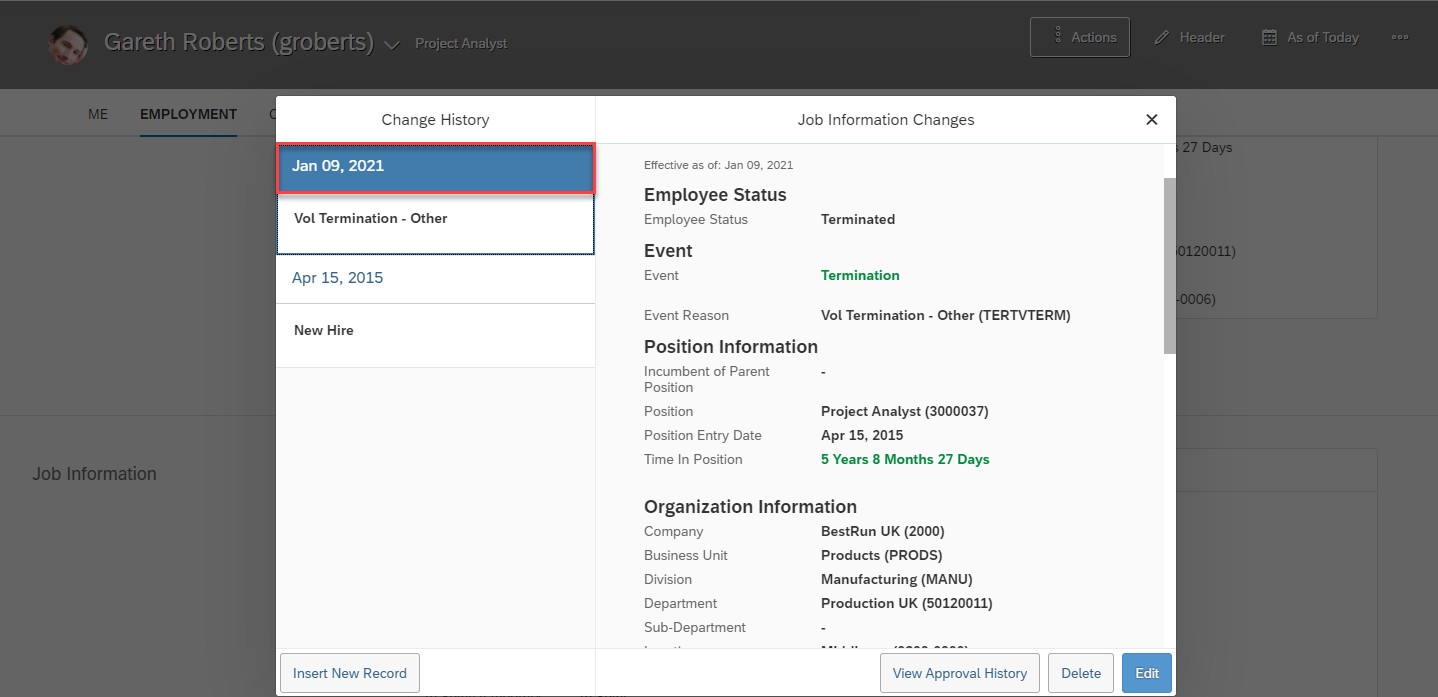This screenshot has height=697, width=1438.
Task: Click the Terminated employee status value
Action: [x=858, y=219]
